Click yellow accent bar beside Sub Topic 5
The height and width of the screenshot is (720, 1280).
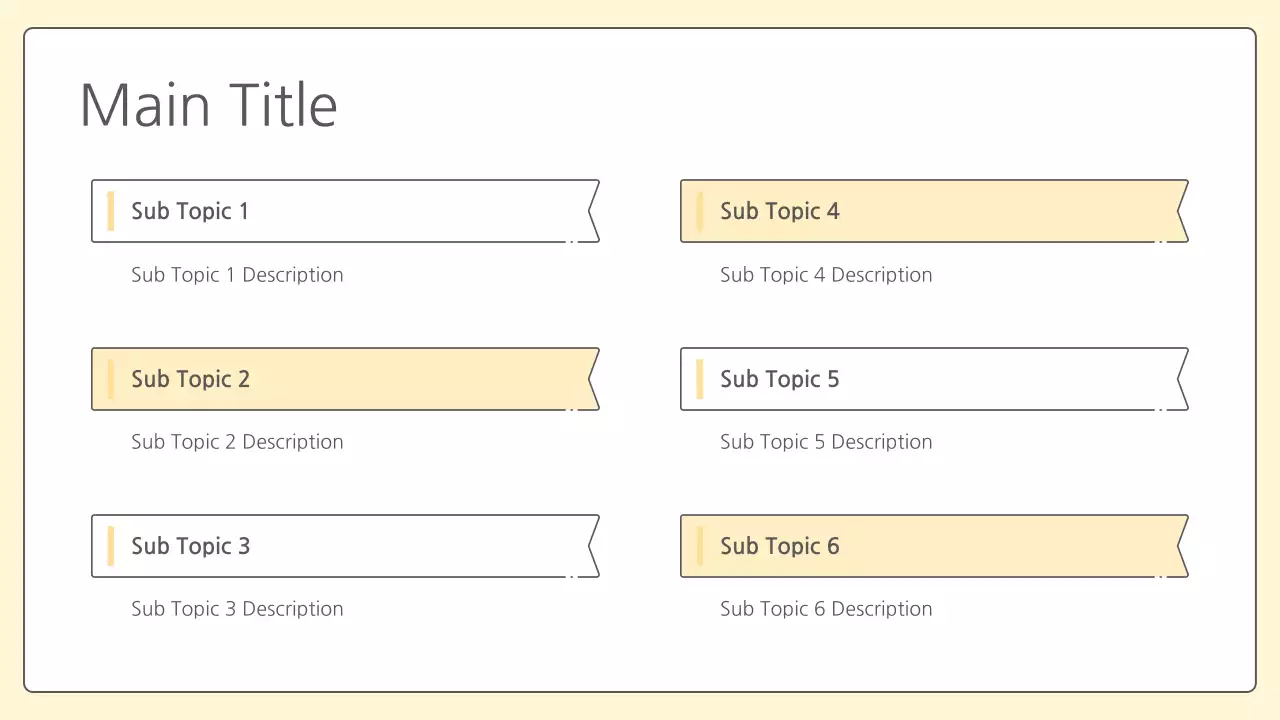(x=700, y=379)
